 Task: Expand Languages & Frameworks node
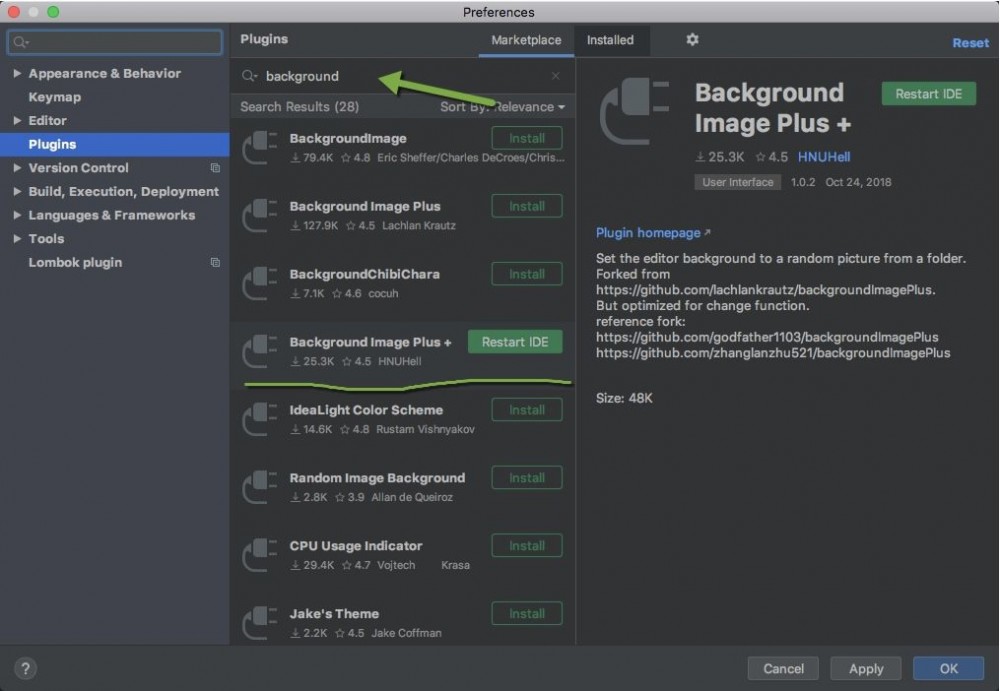click(17, 215)
